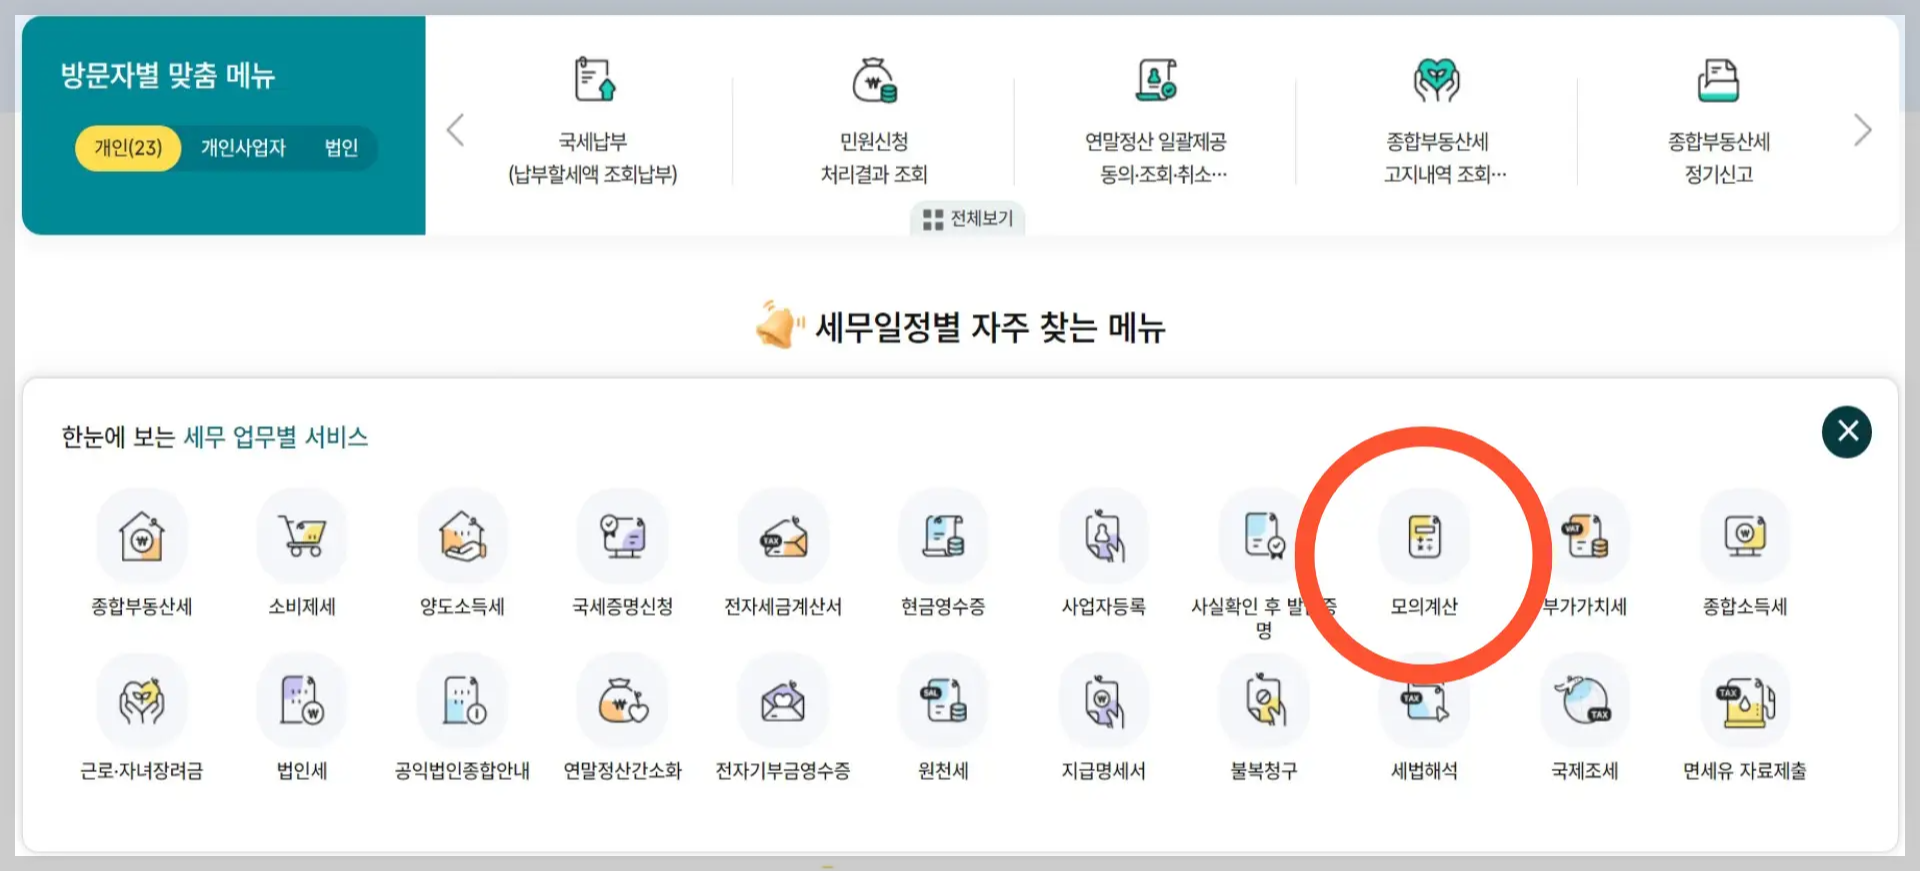The height and width of the screenshot is (871, 1920).
Task: Open the 불복청구 icon
Action: point(1264,700)
